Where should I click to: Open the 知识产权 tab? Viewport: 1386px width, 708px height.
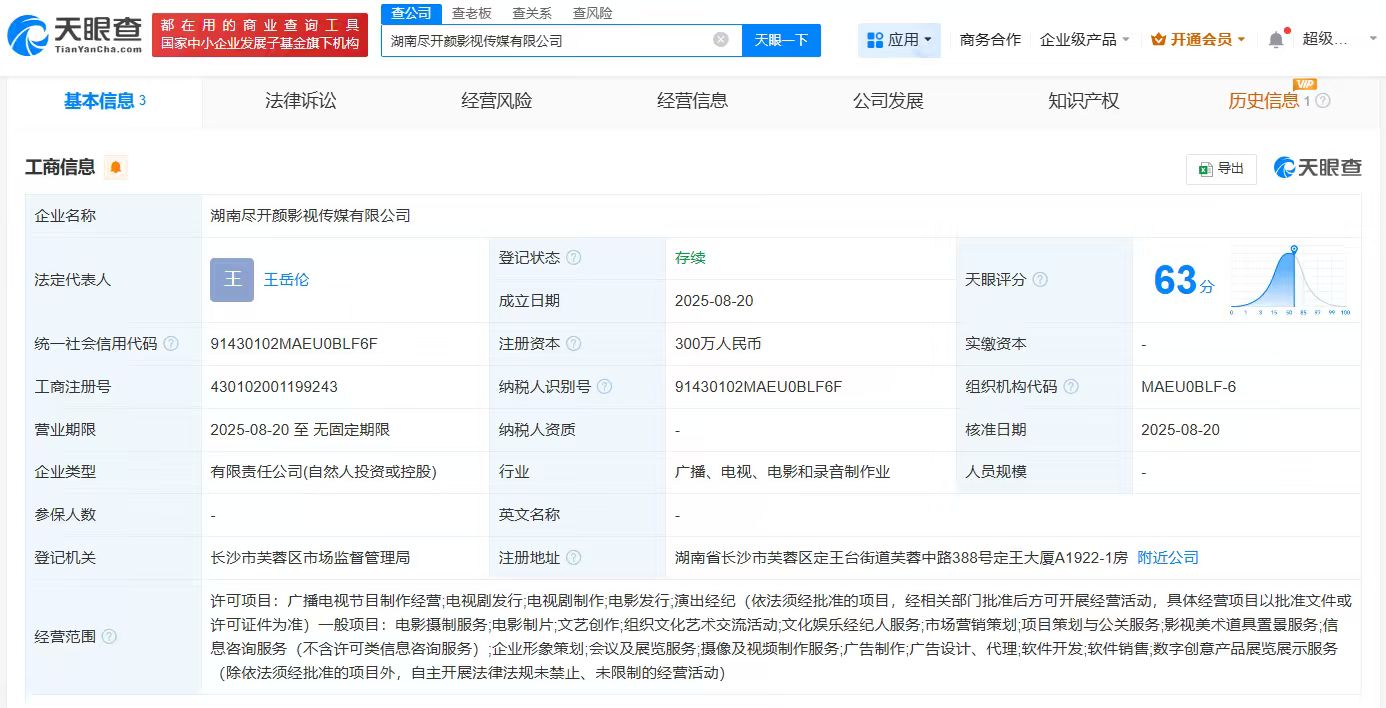point(1083,101)
